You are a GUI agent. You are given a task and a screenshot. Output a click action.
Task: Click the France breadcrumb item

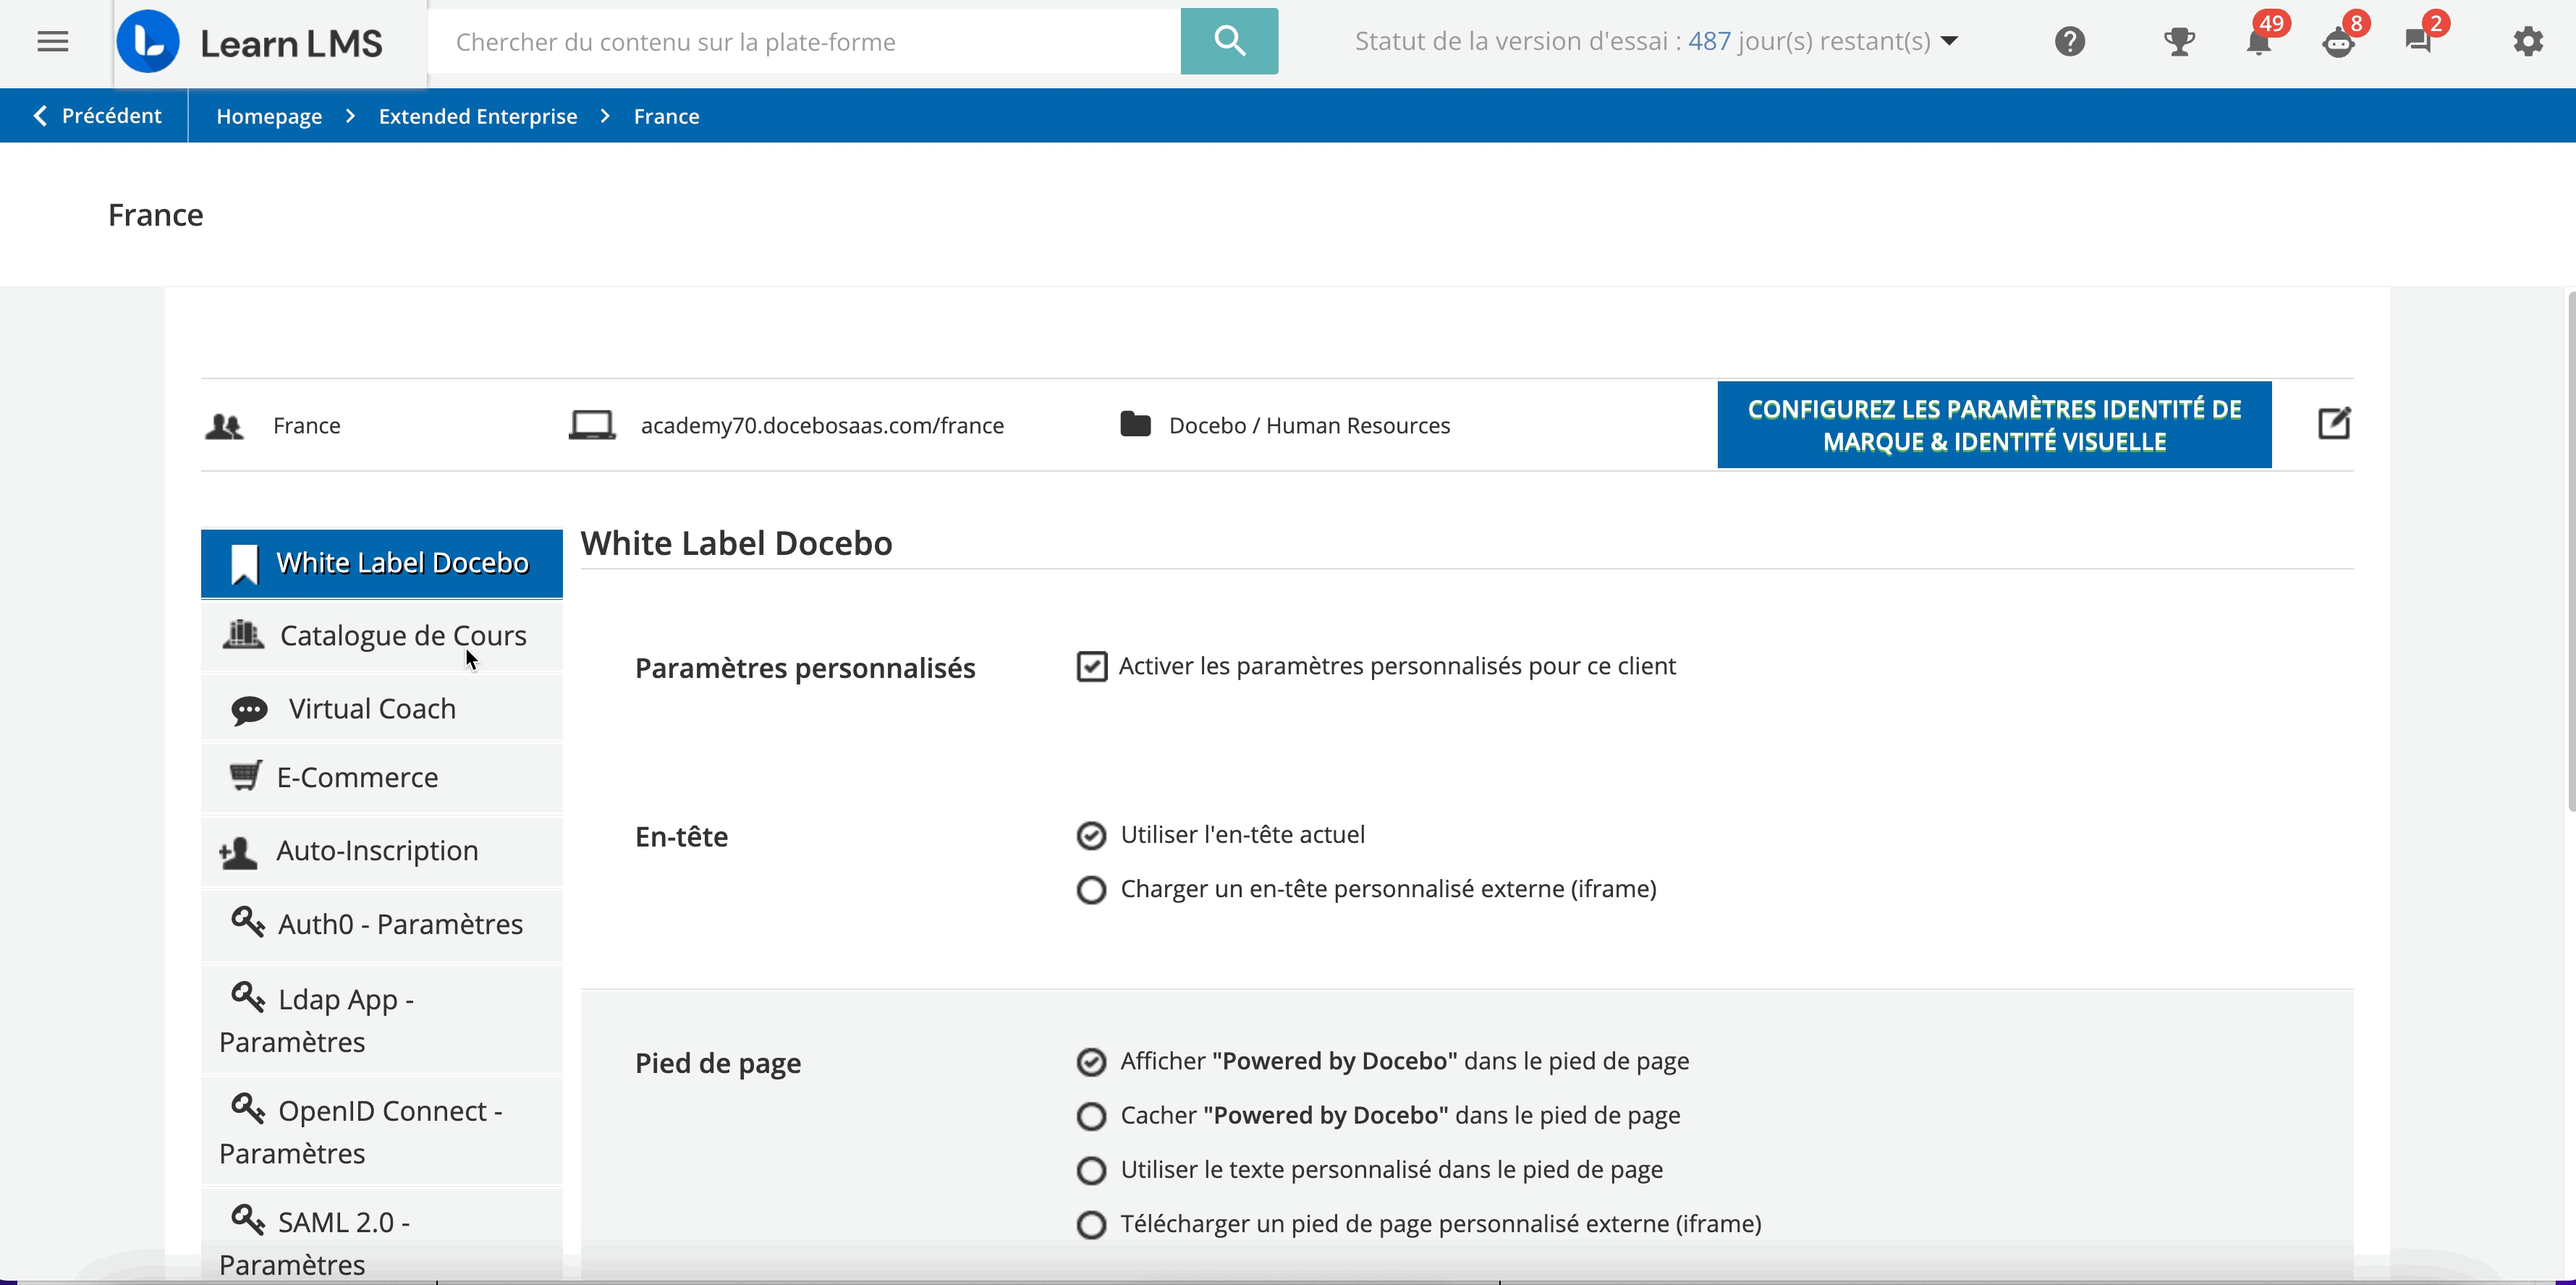tap(666, 116)
